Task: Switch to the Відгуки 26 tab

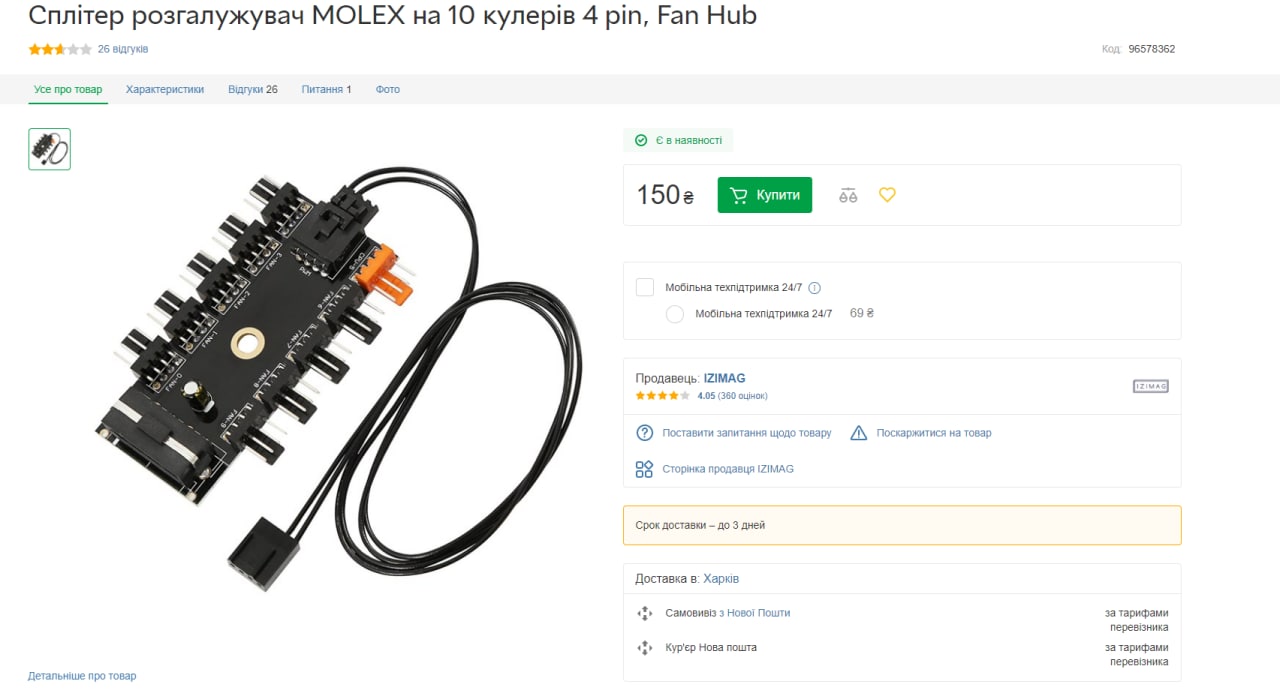Action: tap(253, 89)
